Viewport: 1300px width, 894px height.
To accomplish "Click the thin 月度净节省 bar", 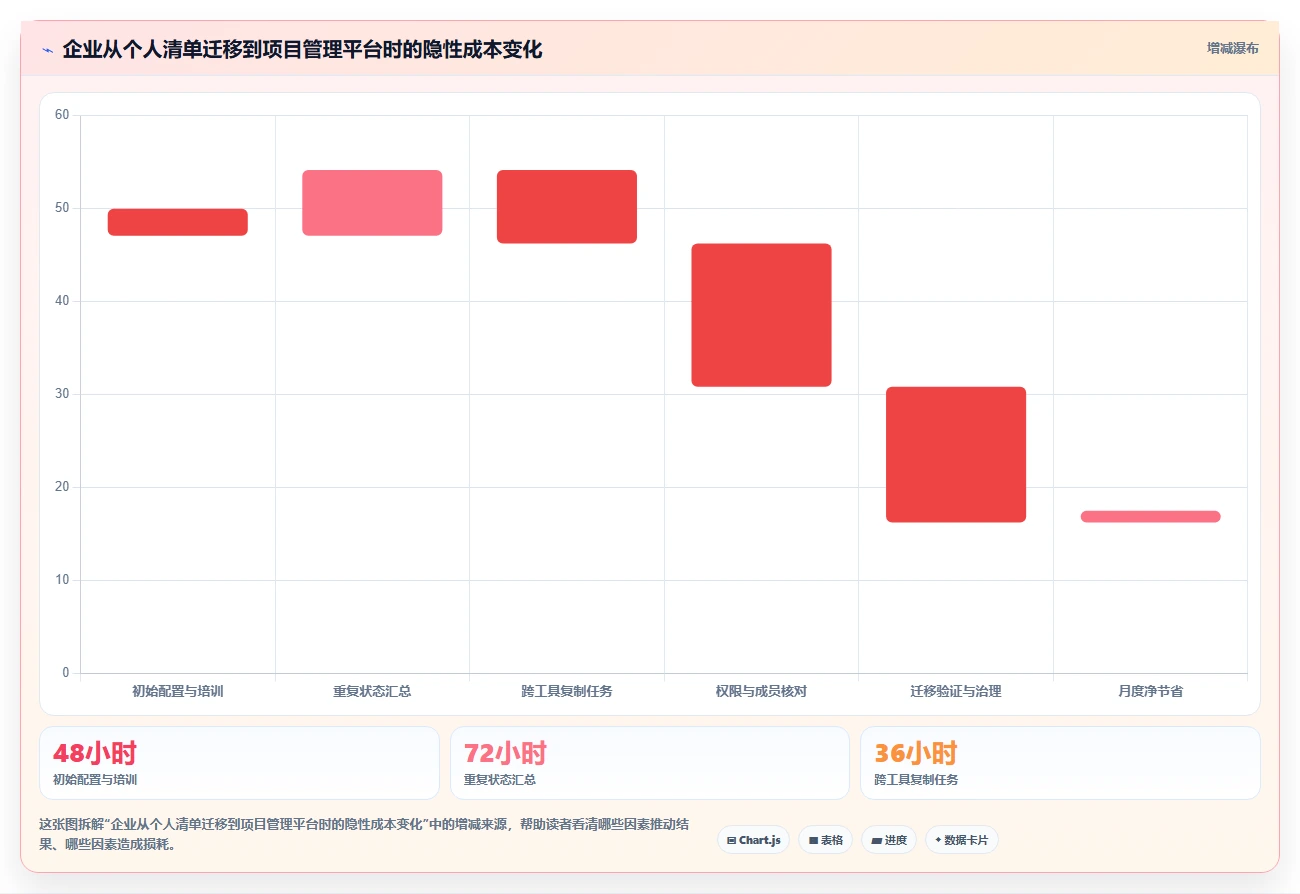I will tap(1151, 517).
